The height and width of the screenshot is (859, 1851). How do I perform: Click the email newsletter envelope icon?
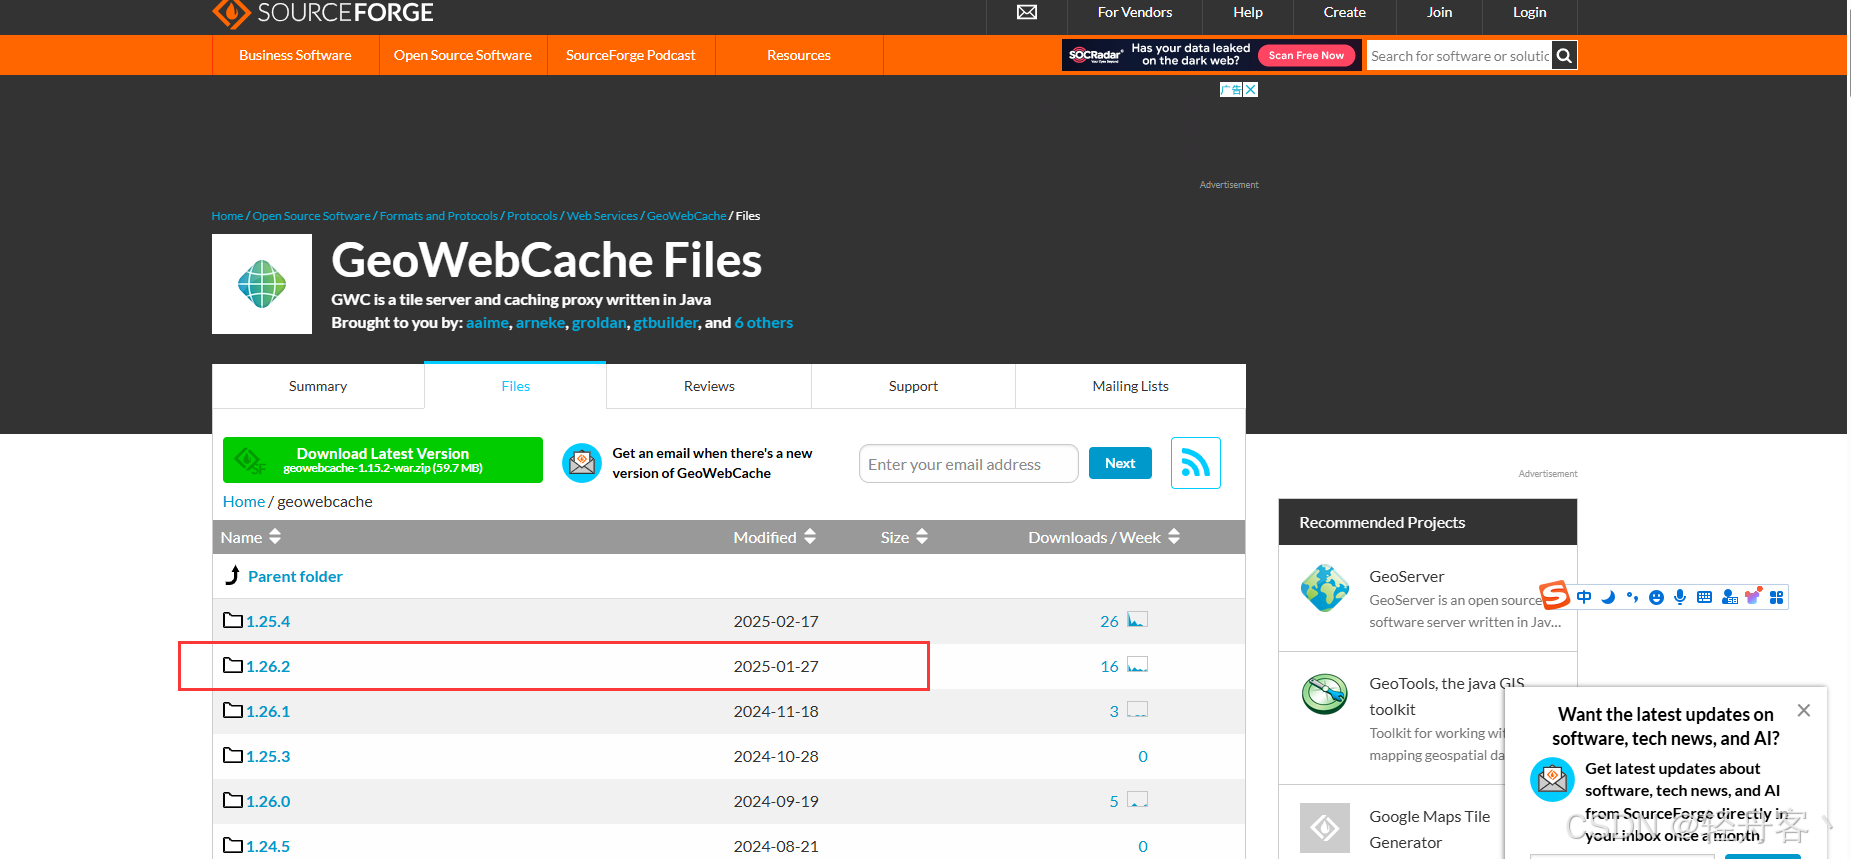(x=582, y=463)
